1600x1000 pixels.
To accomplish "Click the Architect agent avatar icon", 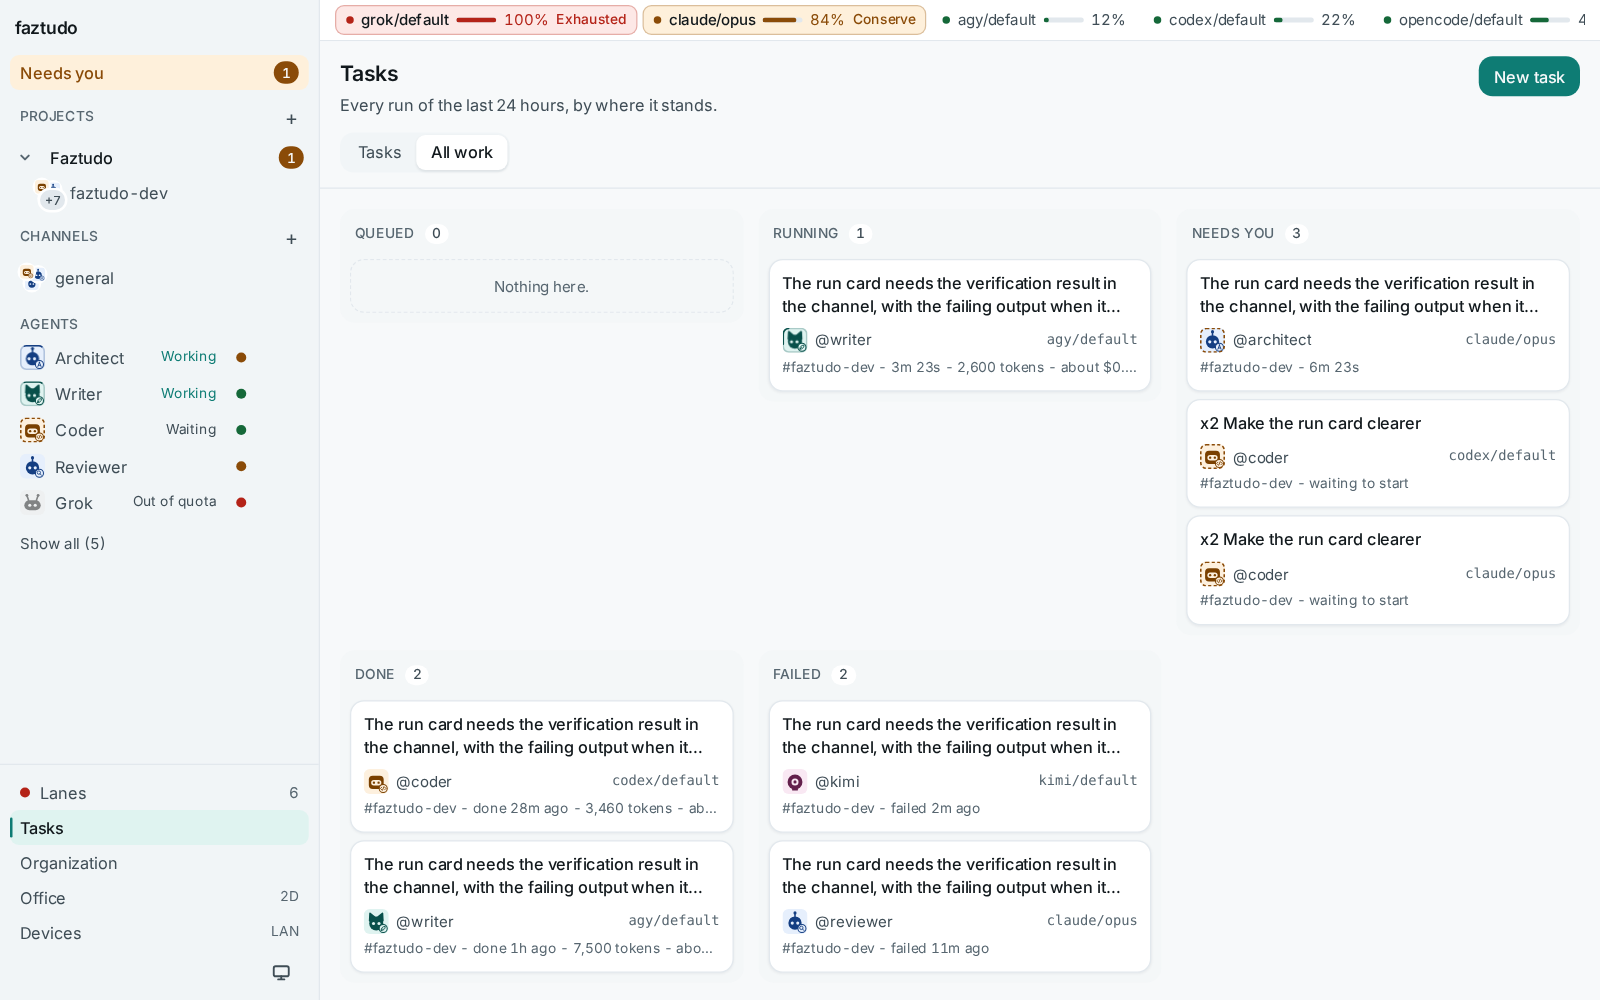I will pos(33,358).
